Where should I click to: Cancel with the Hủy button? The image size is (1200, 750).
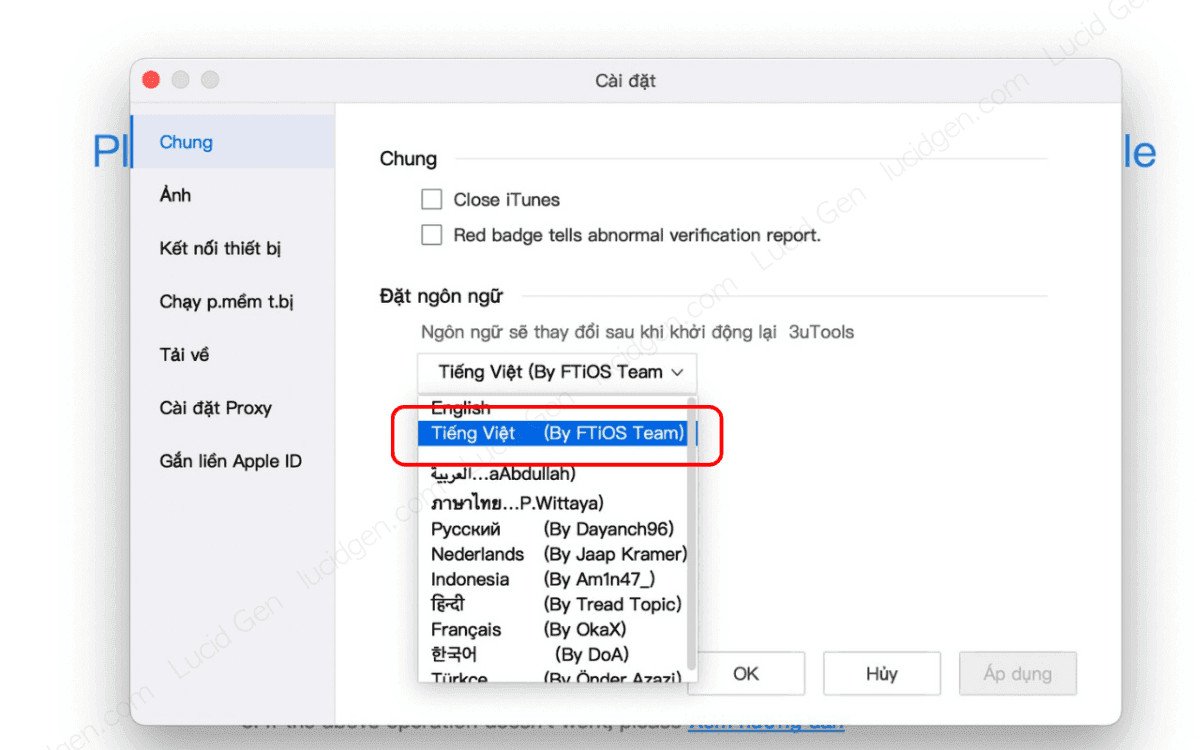click(x=882, y=674)
